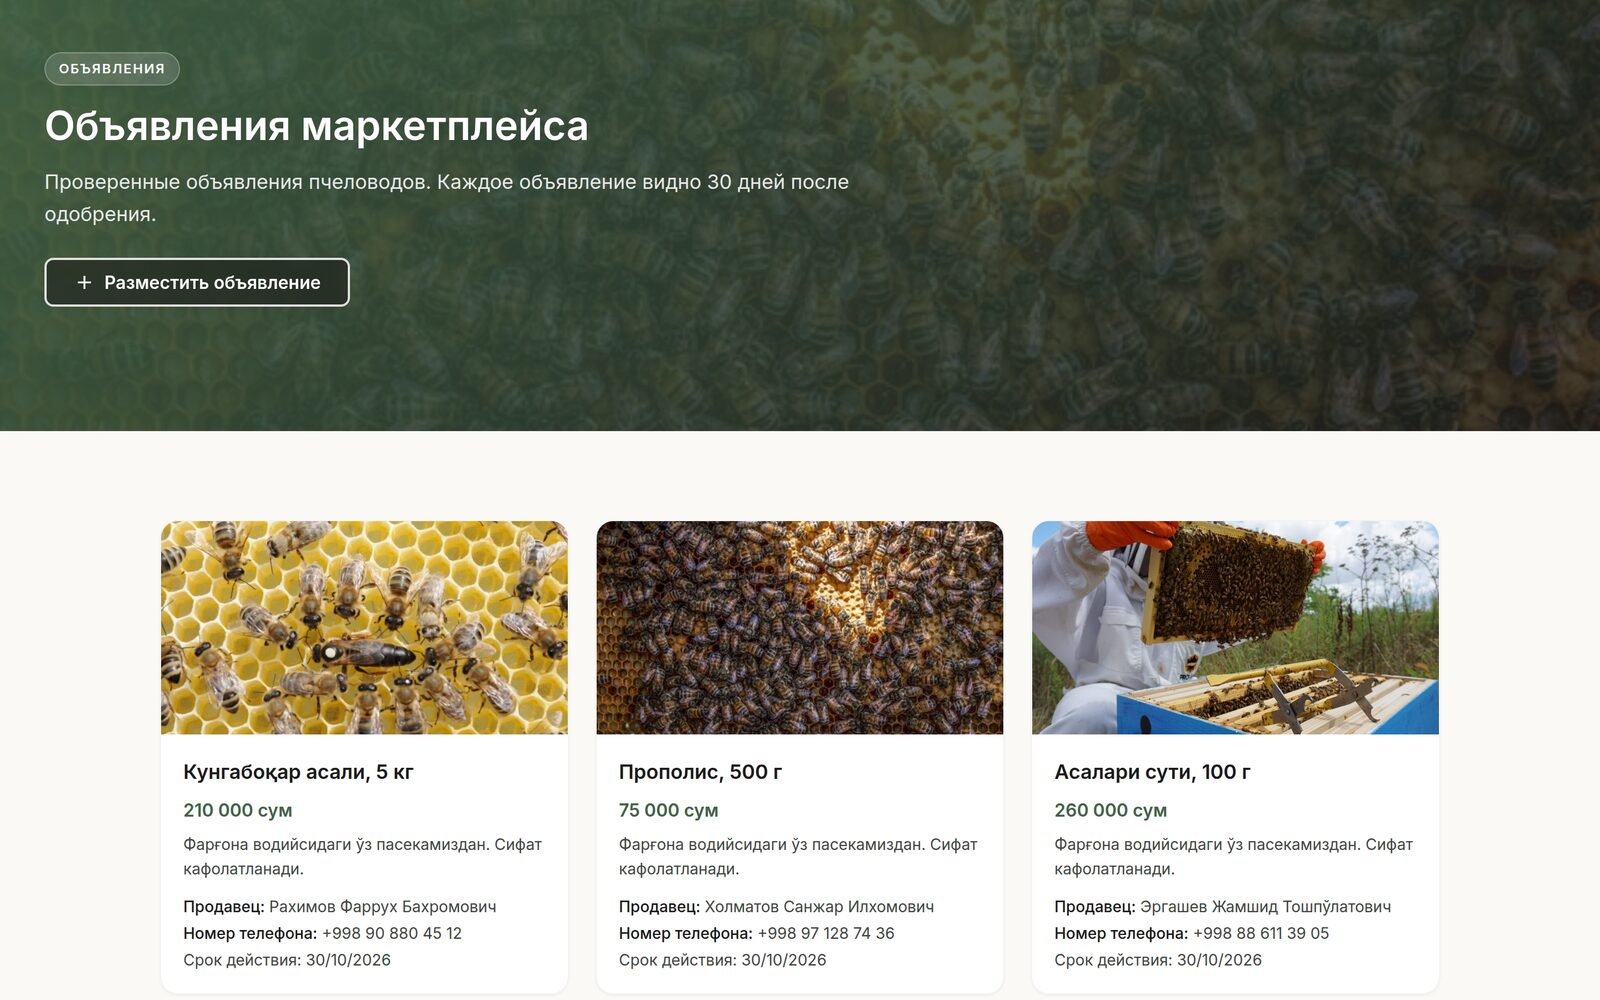Viewport: 1600px width, 1000px height.
Task: Open listing Кунгабоқар асали, 5 кг
Action: point(298,772)
